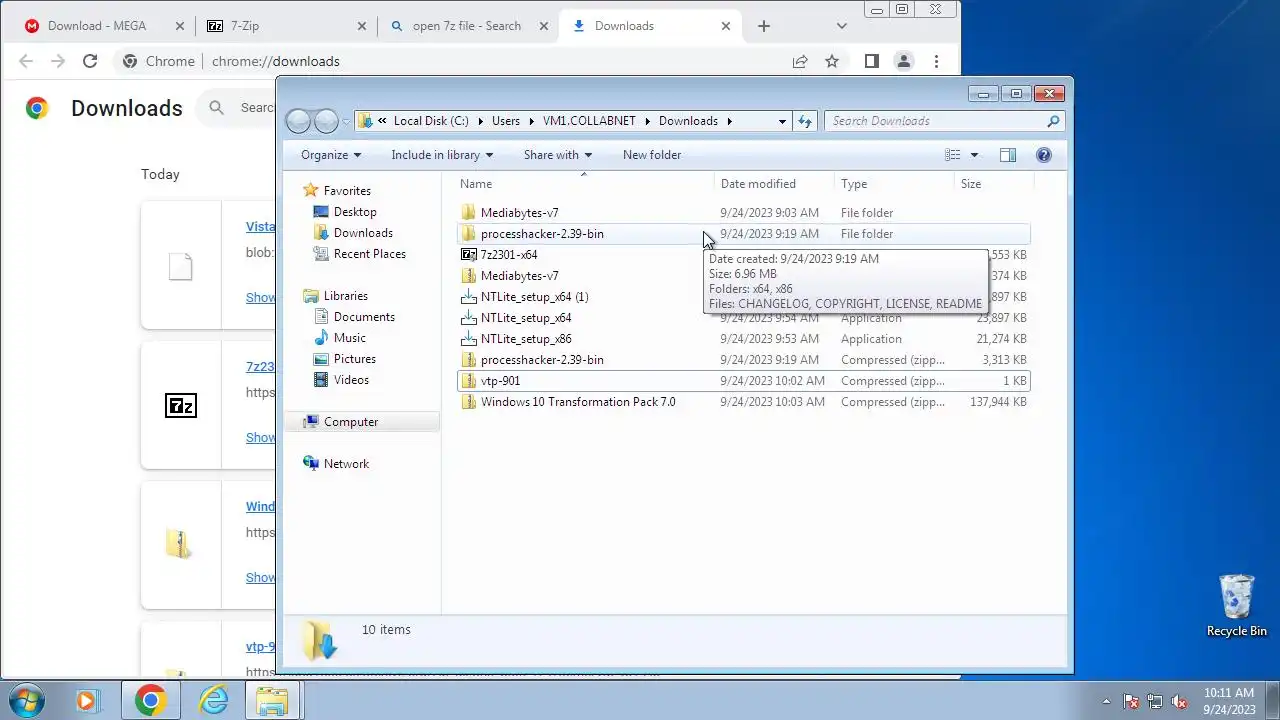Select Pictures under Libraries
This screenshot has height=720, width=1280.
pyautogui.click(x=355, y=359)
